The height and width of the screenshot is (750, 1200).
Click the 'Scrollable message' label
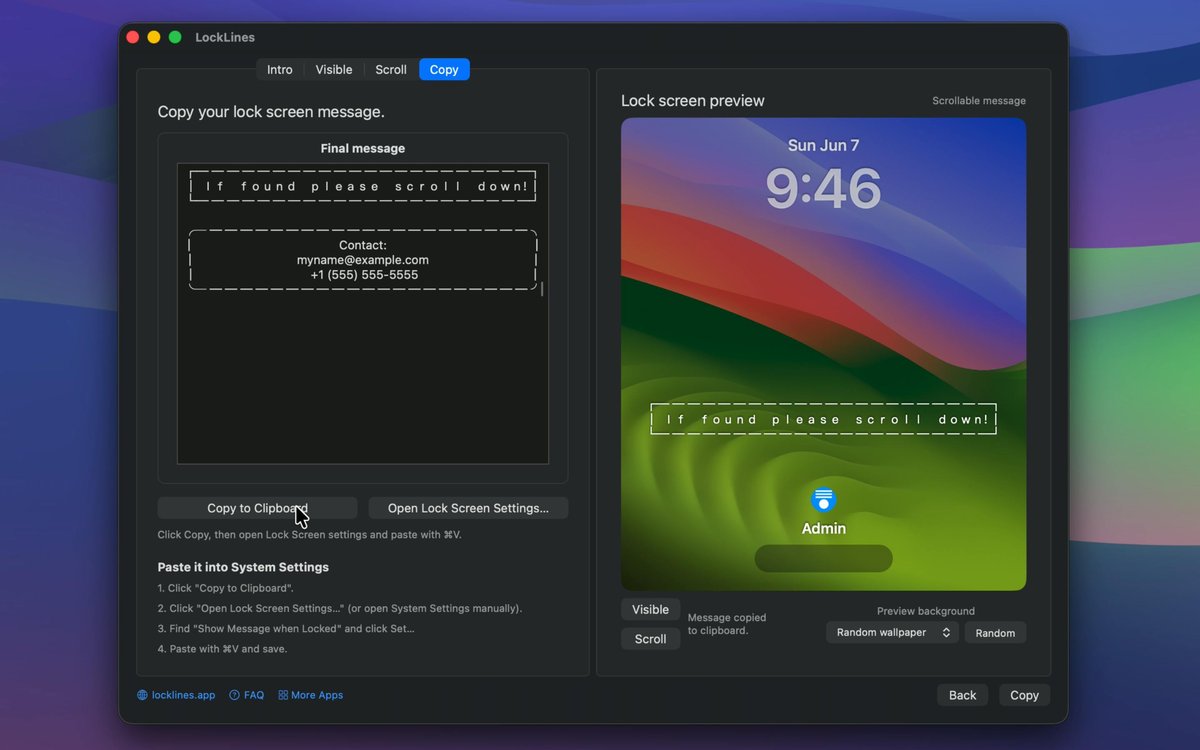[x=979, y=101]
